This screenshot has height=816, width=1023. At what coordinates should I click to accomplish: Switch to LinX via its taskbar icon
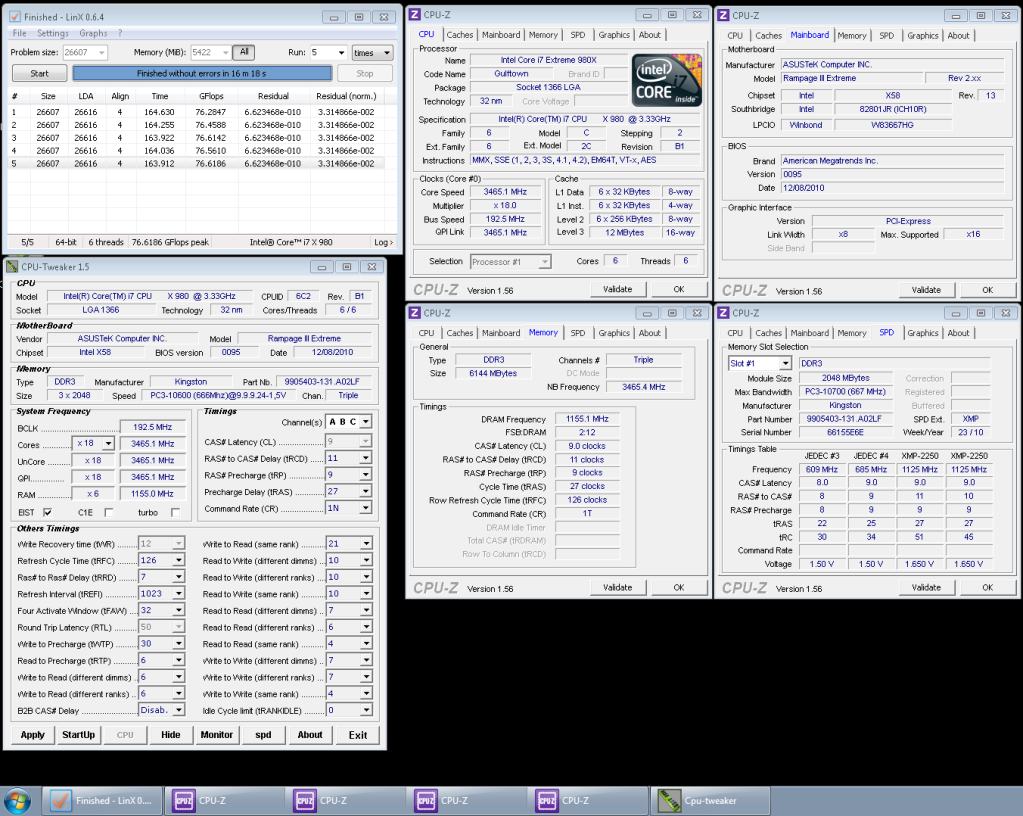coord(60,800)
